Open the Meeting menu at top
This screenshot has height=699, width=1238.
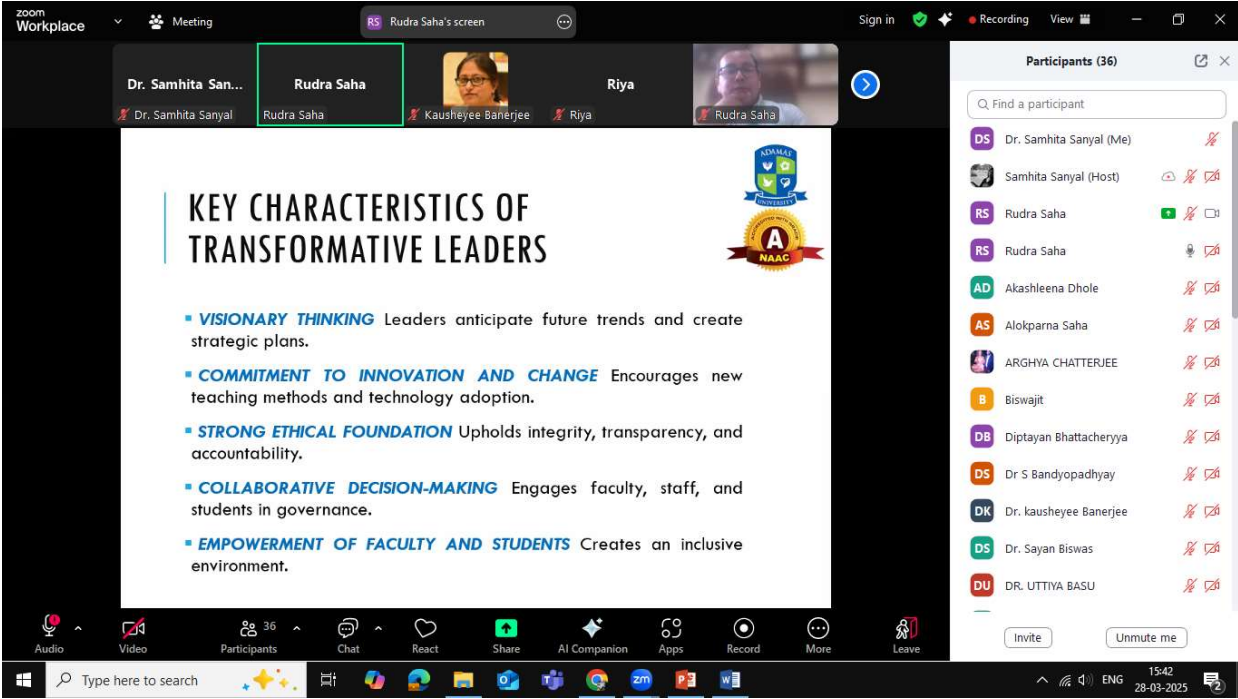(x=180, y=21)
